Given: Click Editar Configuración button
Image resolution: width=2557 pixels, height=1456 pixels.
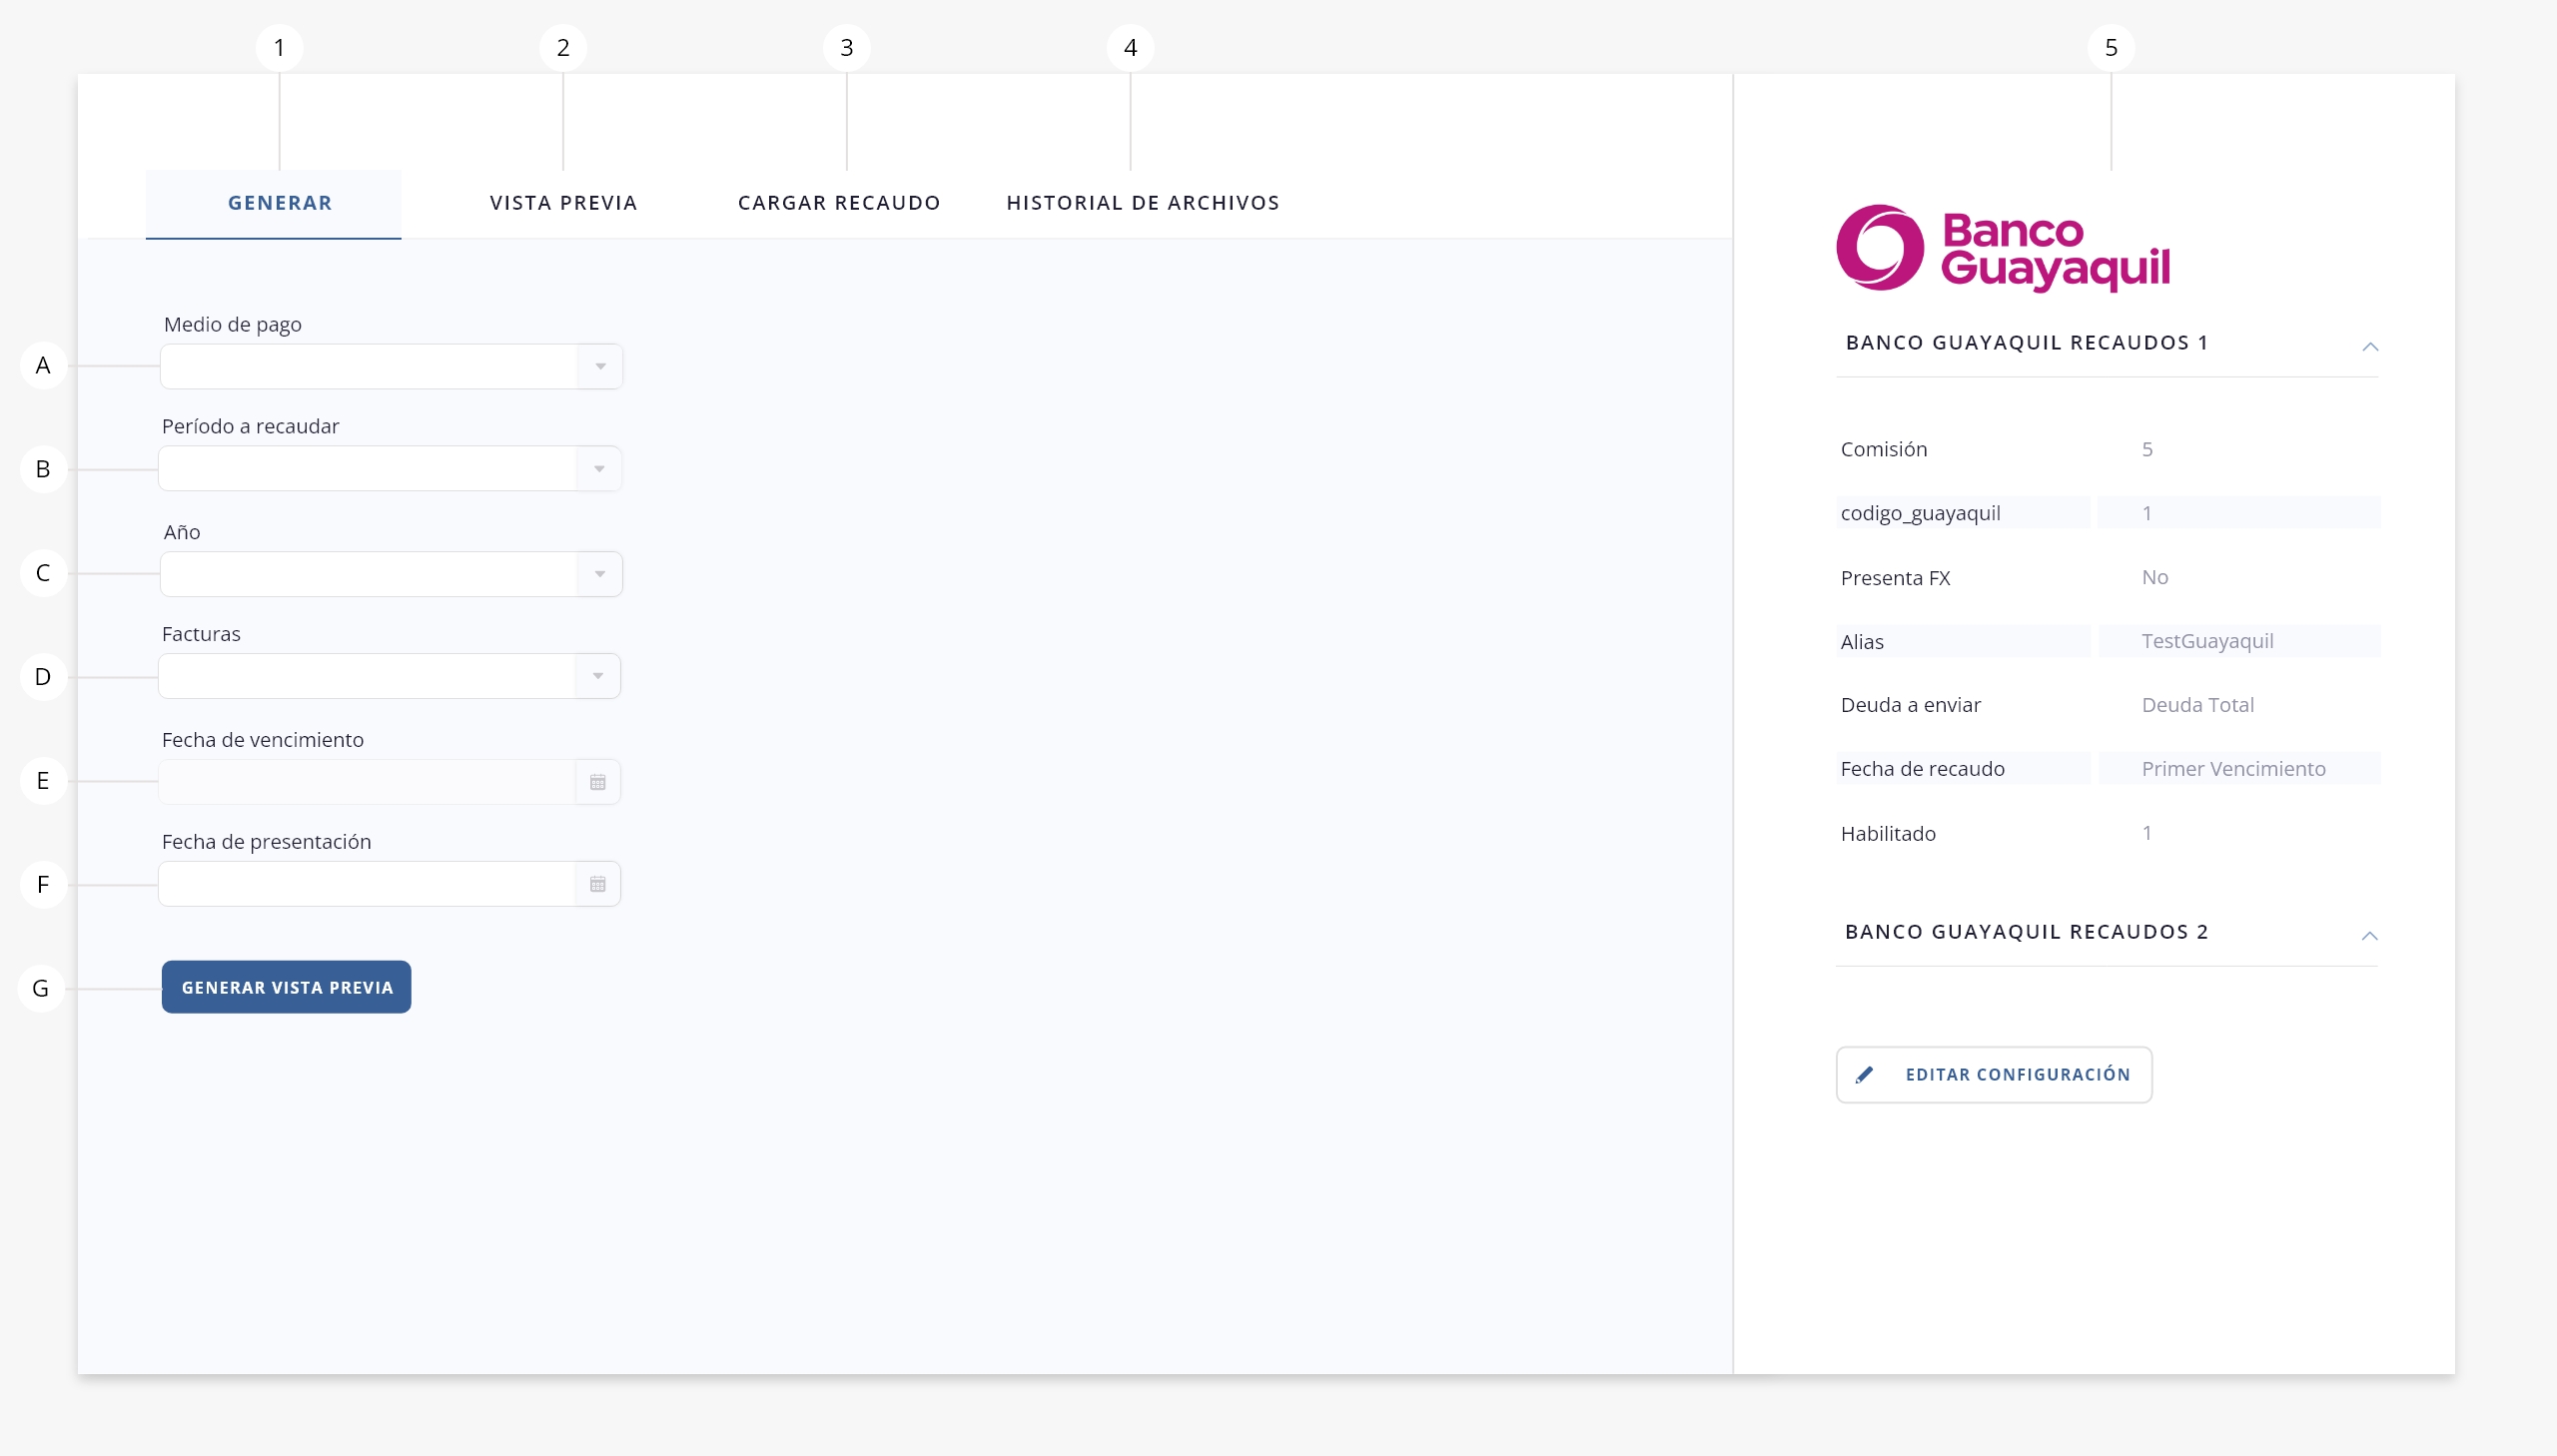Looking at the screenshot, I should 2016,1075.
